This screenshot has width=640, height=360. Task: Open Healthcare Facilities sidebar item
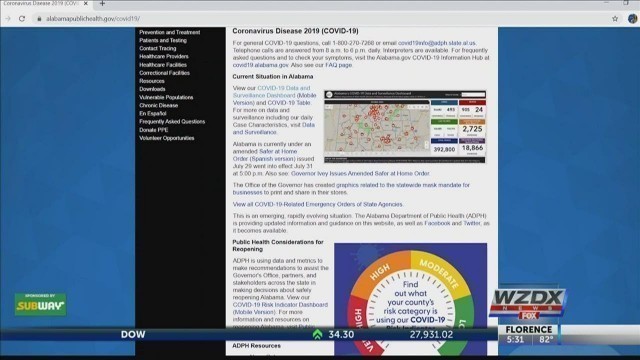(x=163, y=65)
